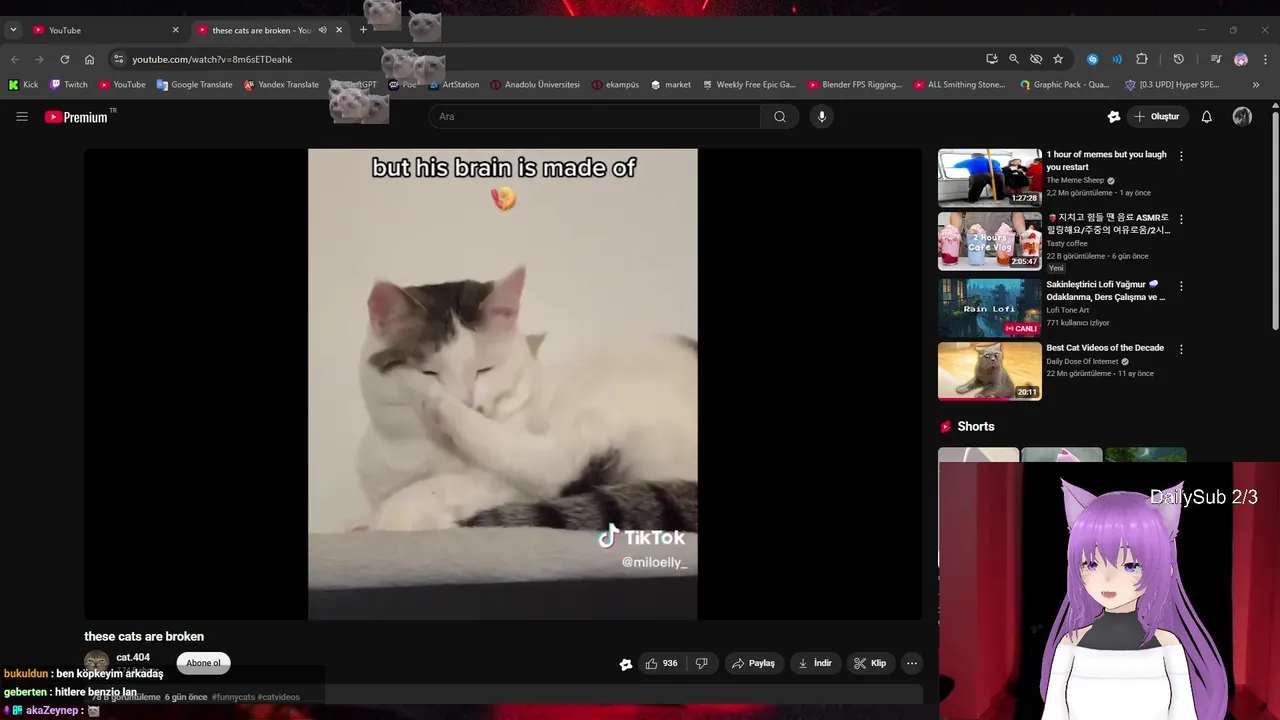Open options for Best Cat Videos
This screenshot has width=1280, height=720.
click(1181, 349)
